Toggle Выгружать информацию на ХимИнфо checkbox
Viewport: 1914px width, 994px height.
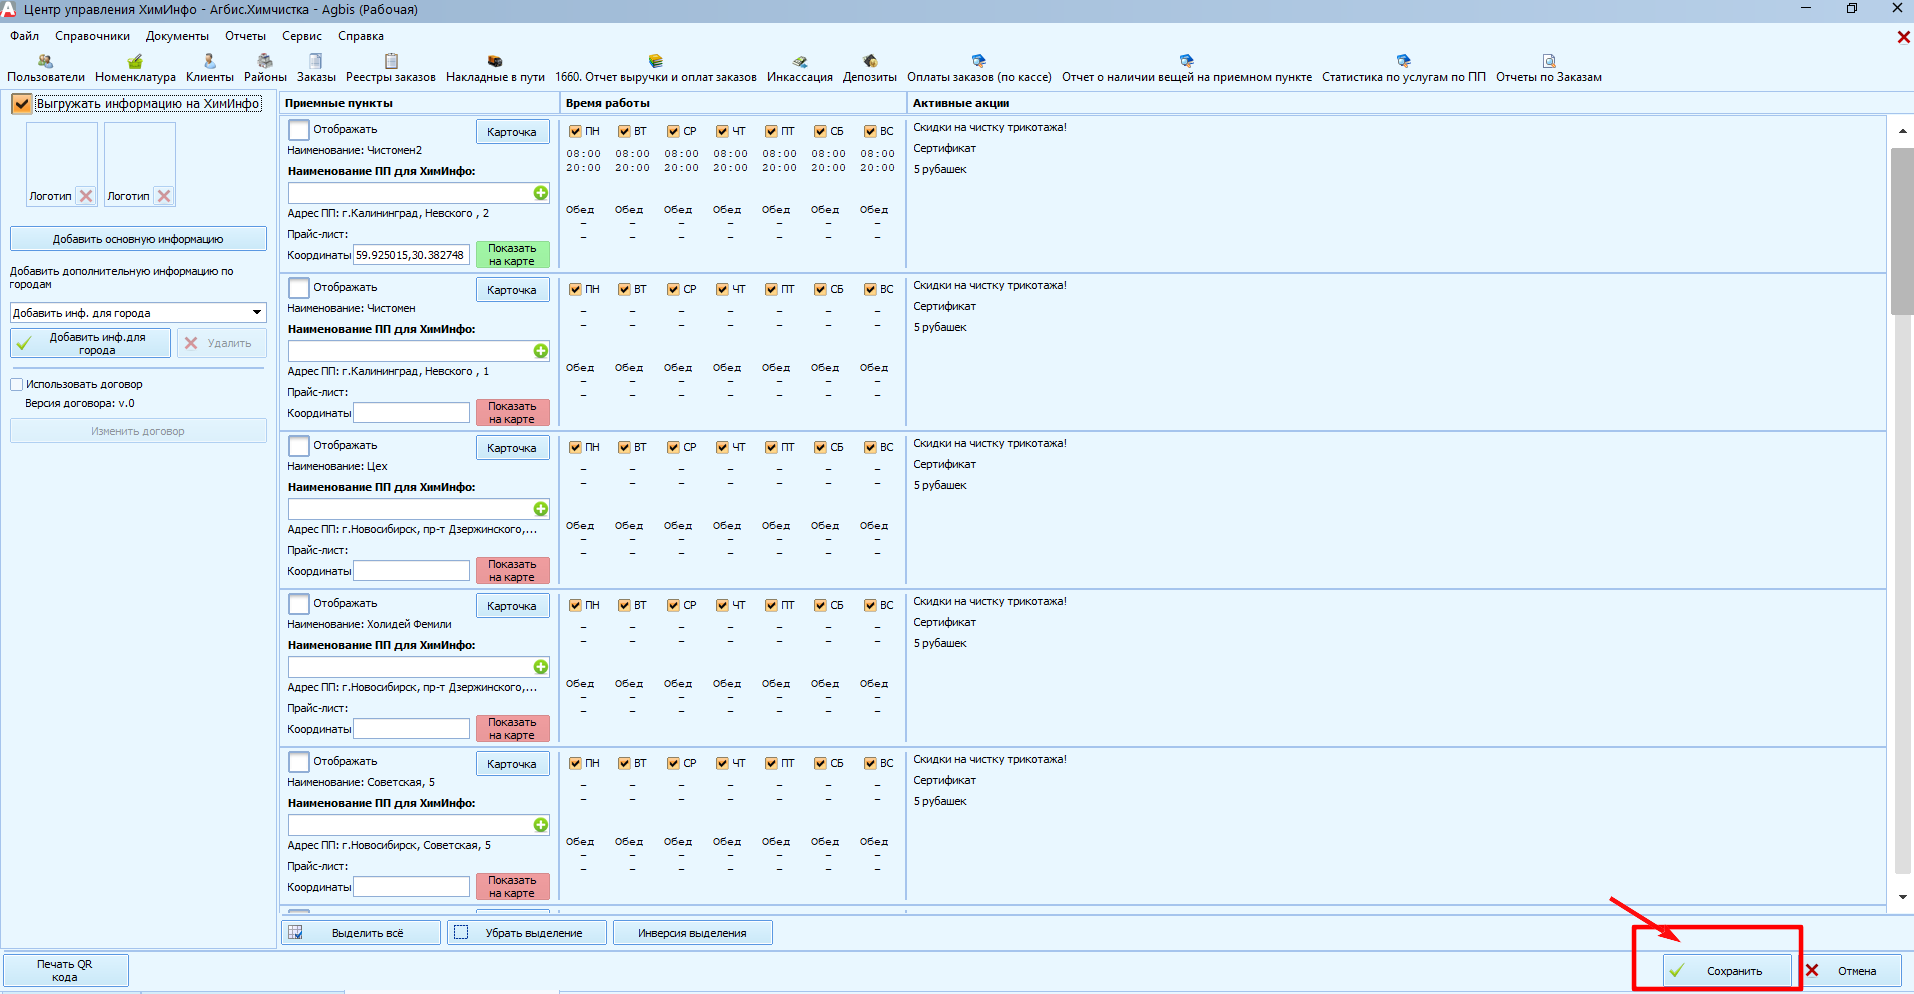click(x=22, y=104)
